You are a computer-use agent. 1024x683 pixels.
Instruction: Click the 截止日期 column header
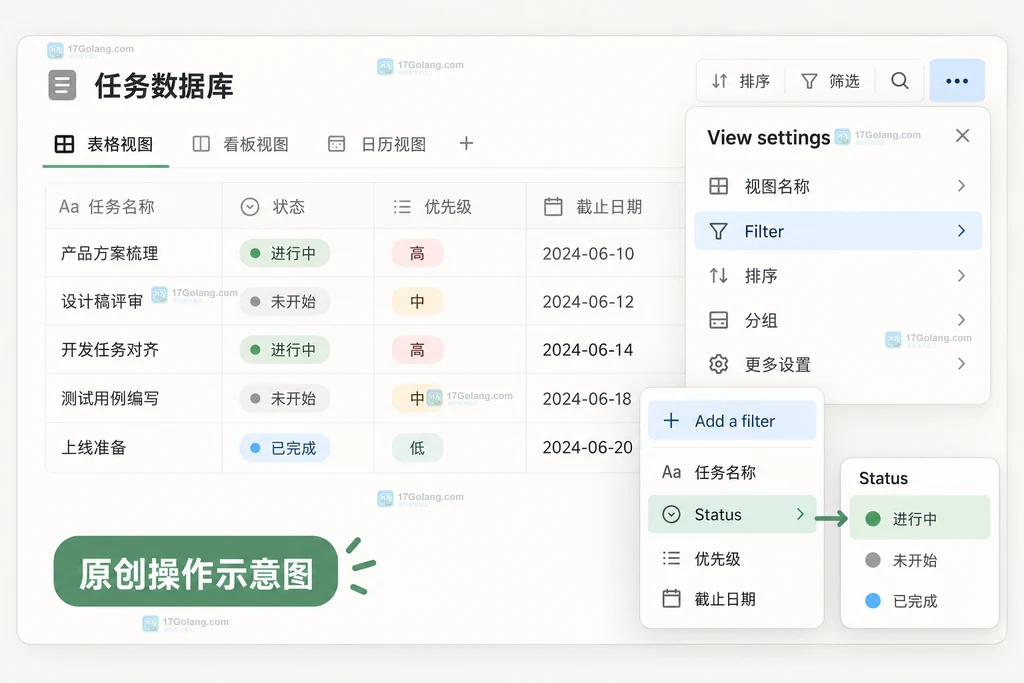coord(604,207)
